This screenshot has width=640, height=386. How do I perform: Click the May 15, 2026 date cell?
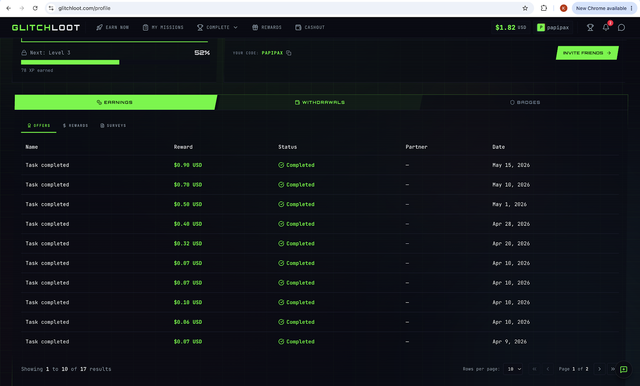tap(511, 165)
